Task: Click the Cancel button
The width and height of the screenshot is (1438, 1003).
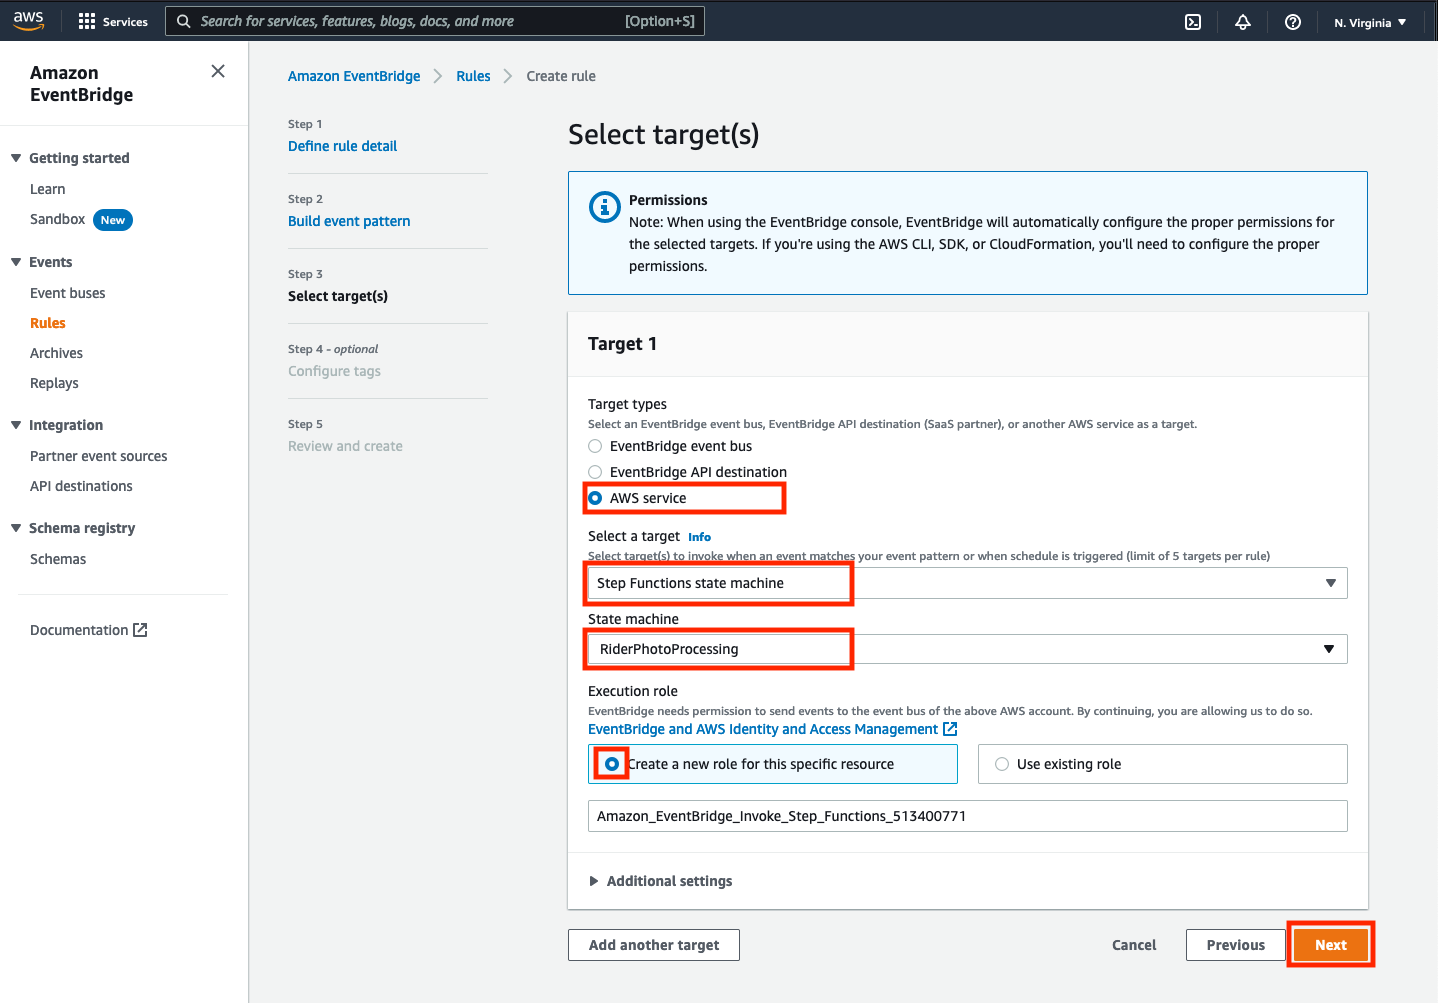Action: tap(1134, 945)
